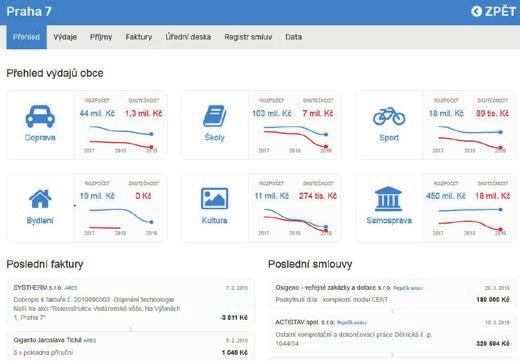Click the 180 000 Kč contract amount

pyautogui.click(x=493, y=300)
